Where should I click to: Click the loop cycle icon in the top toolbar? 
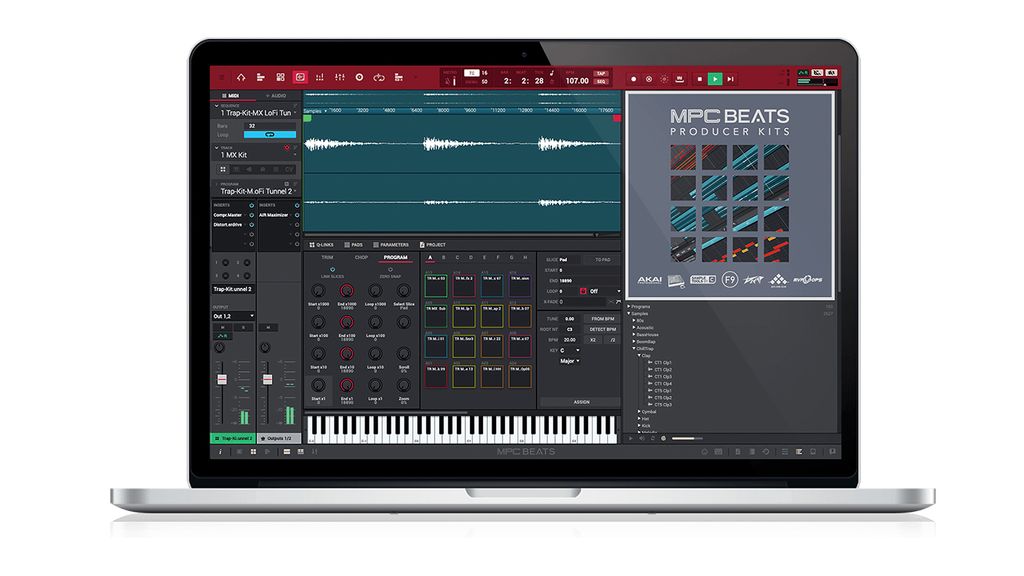(x=380, y=77)
